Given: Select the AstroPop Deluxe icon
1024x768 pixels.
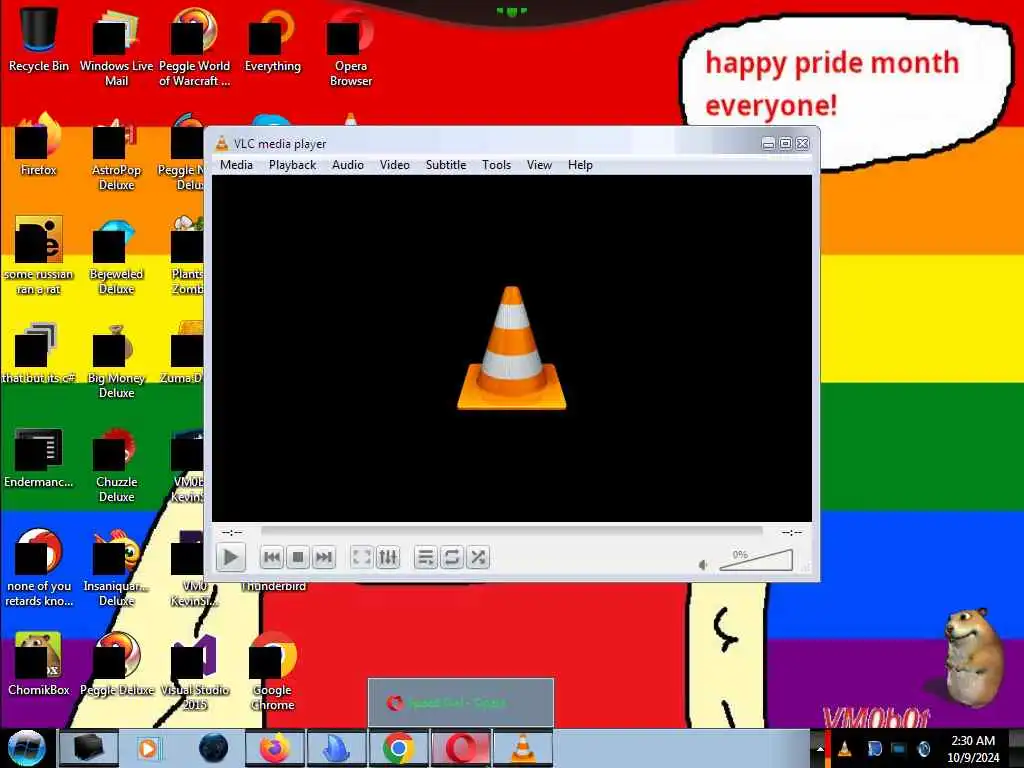Looking at the screenshot, I should click(116, 152).
